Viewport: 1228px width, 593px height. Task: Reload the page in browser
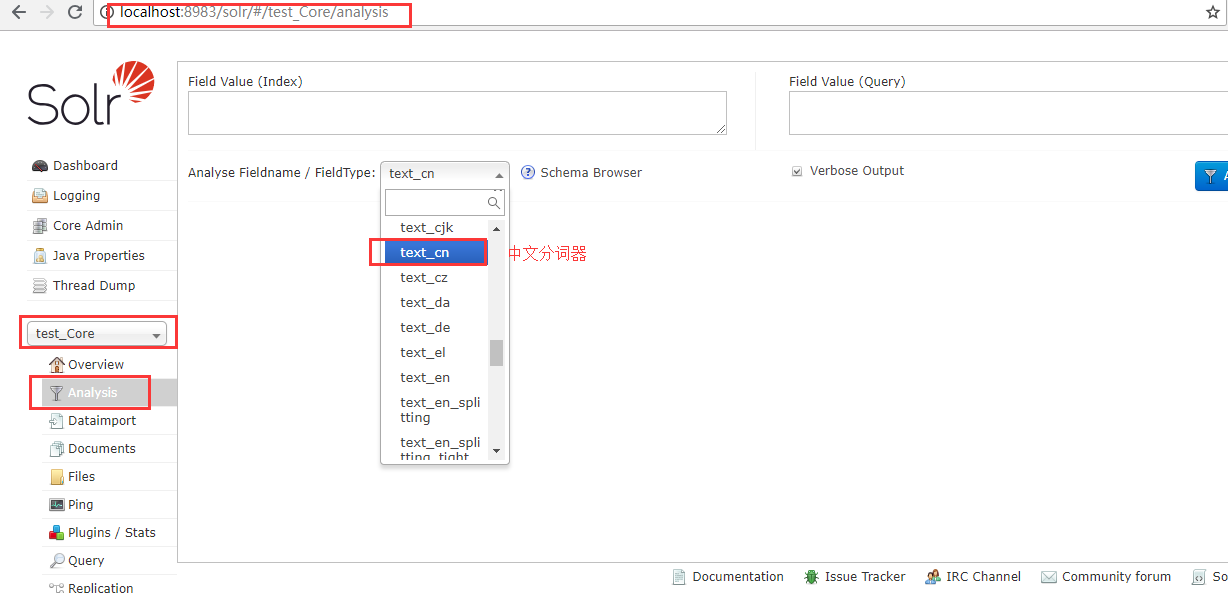tap(75, 13)
